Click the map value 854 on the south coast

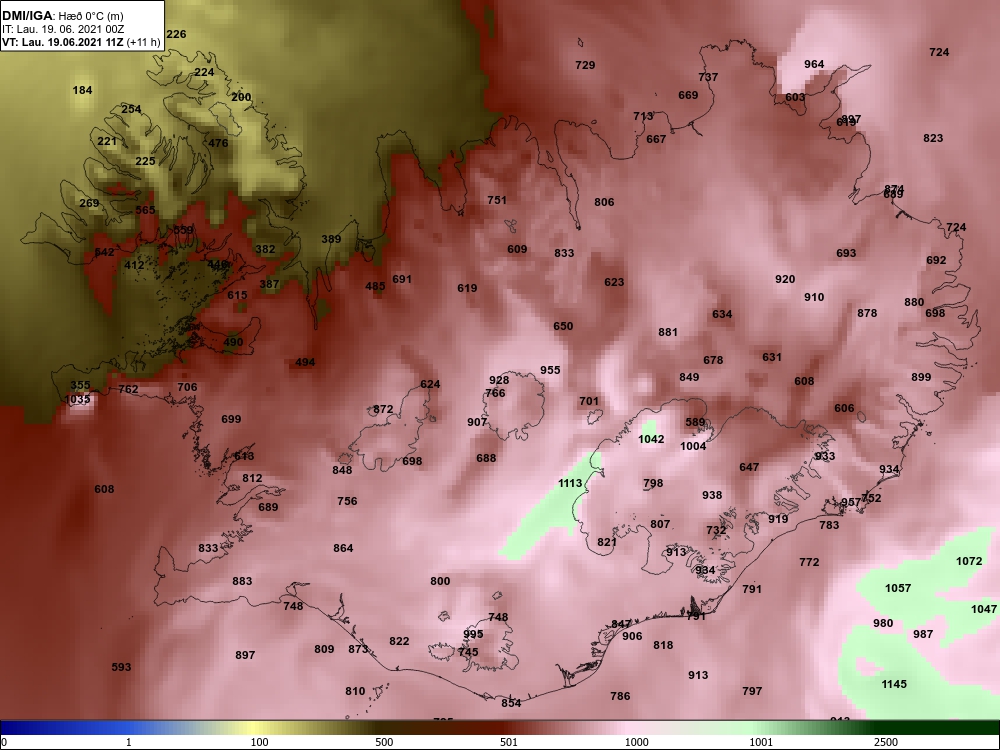511,703
